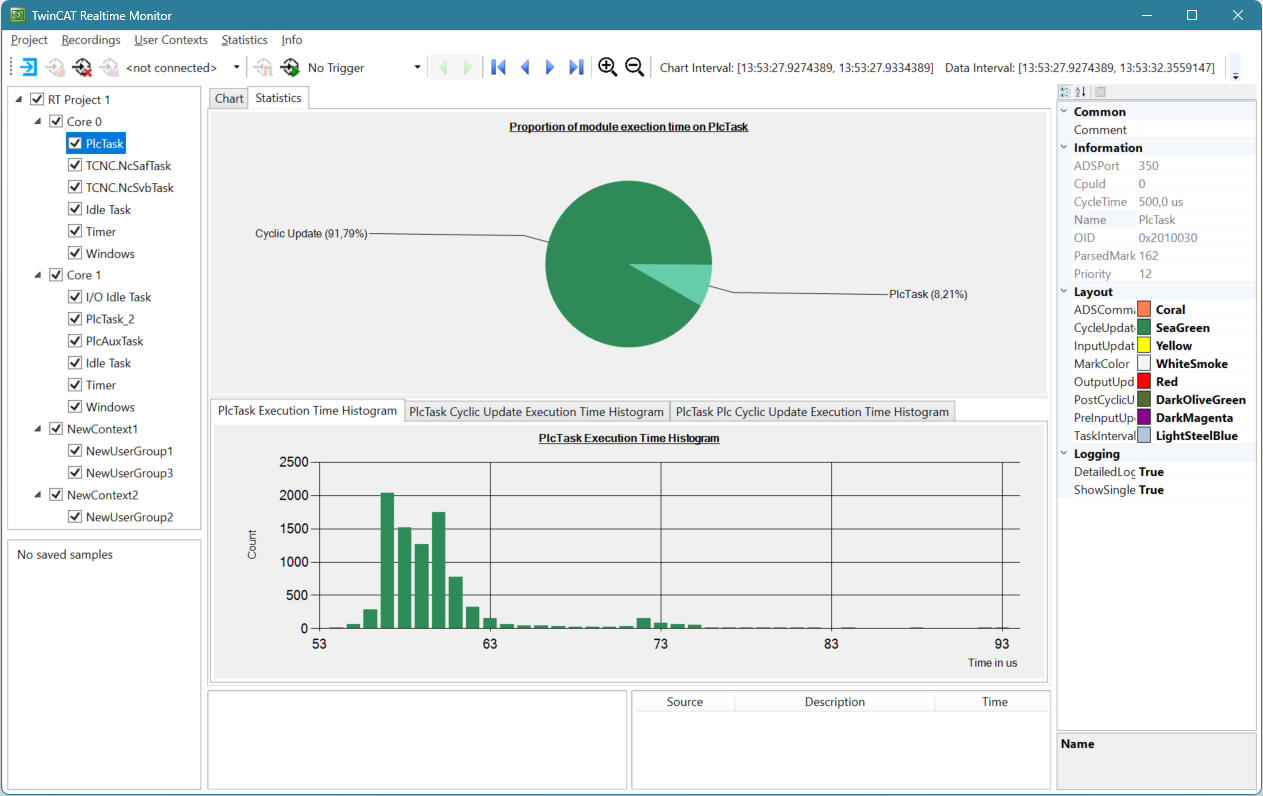This screenshot has height=796, width=1263.
Task: Click the blue import arrow toolbar icon
Action: click(x=29, y=67)
